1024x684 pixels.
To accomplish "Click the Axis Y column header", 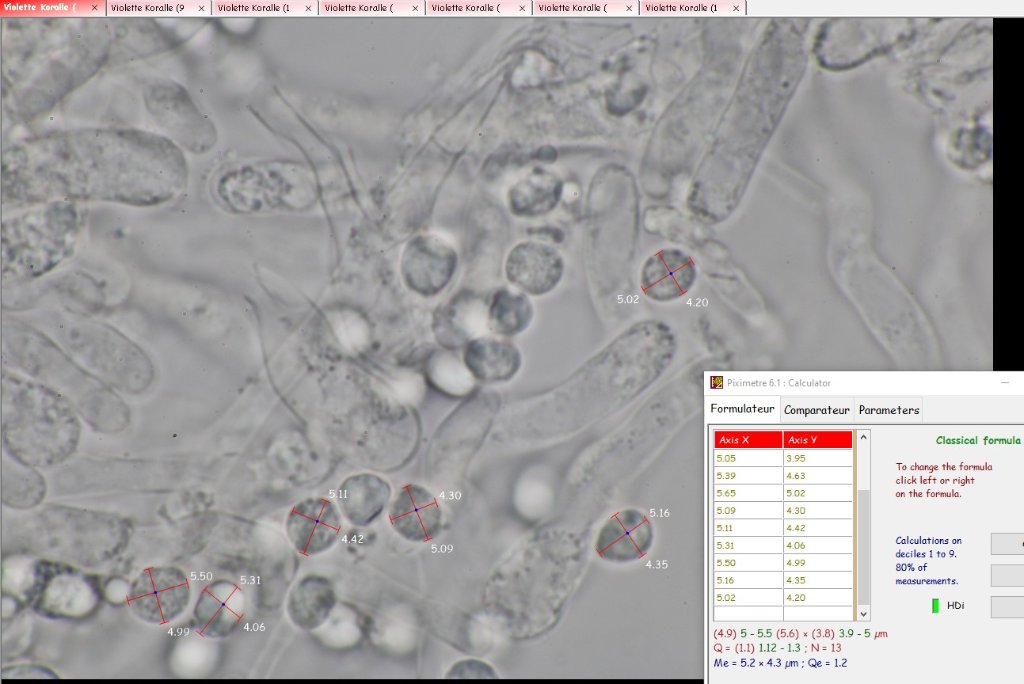I will 817,440.
